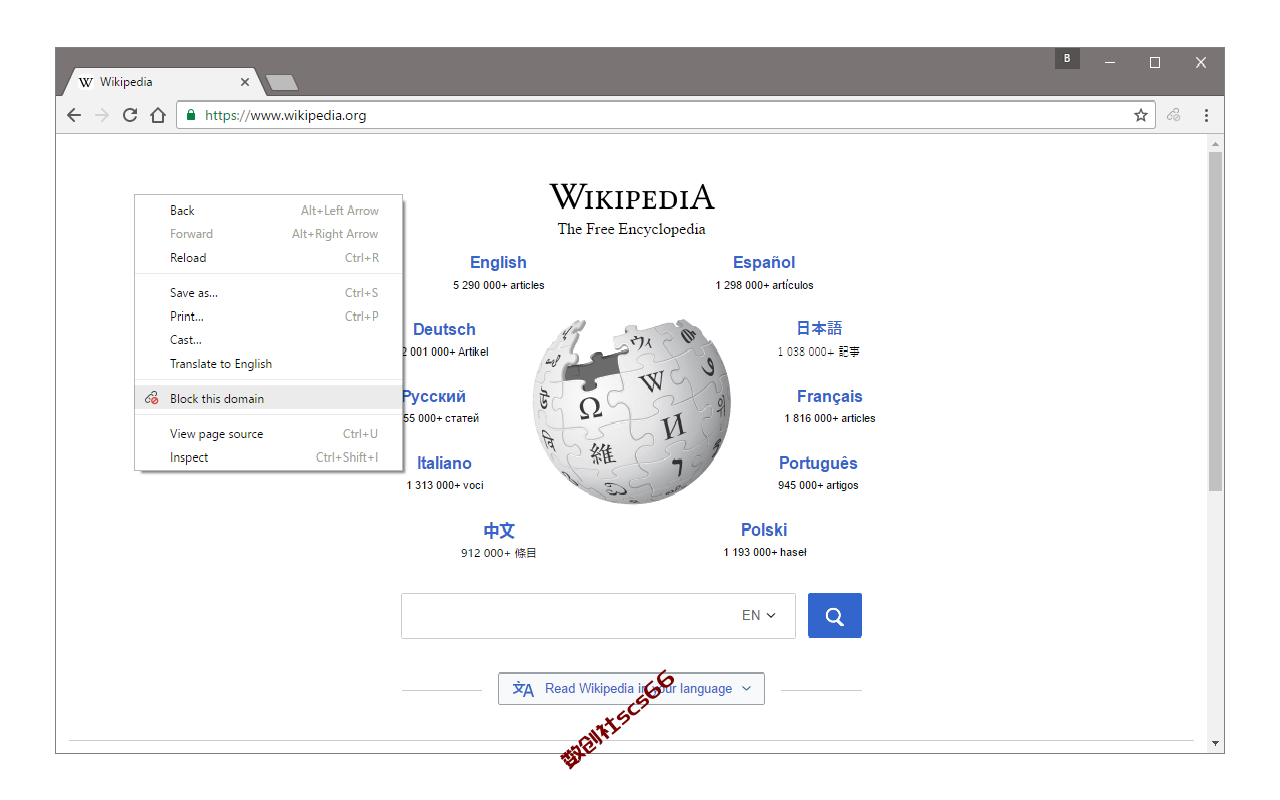Open a new tab
The width and height of the screenshot is (1280, 800).
tap(282, 82)
